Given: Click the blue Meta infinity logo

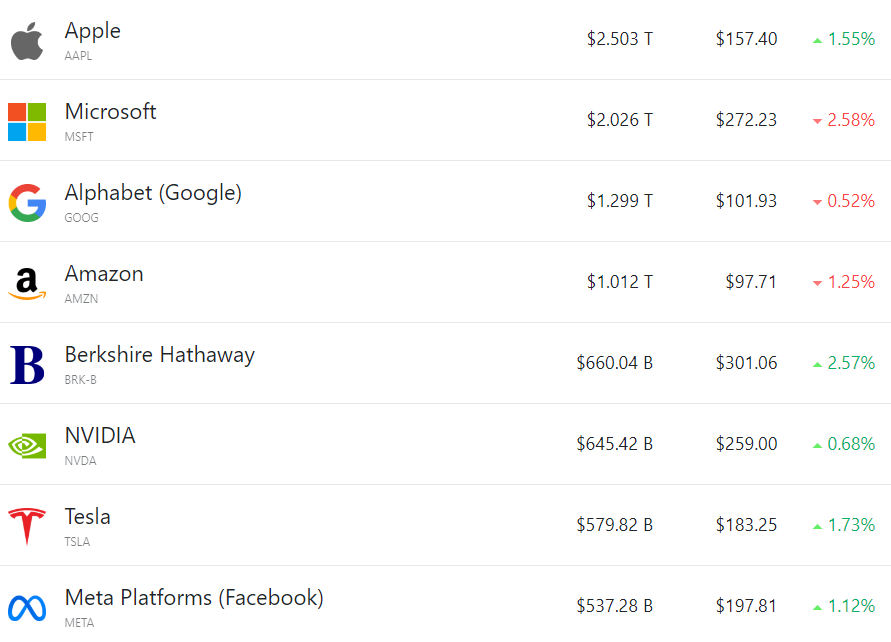Looking at the screenshot, I should coord(27,607).
